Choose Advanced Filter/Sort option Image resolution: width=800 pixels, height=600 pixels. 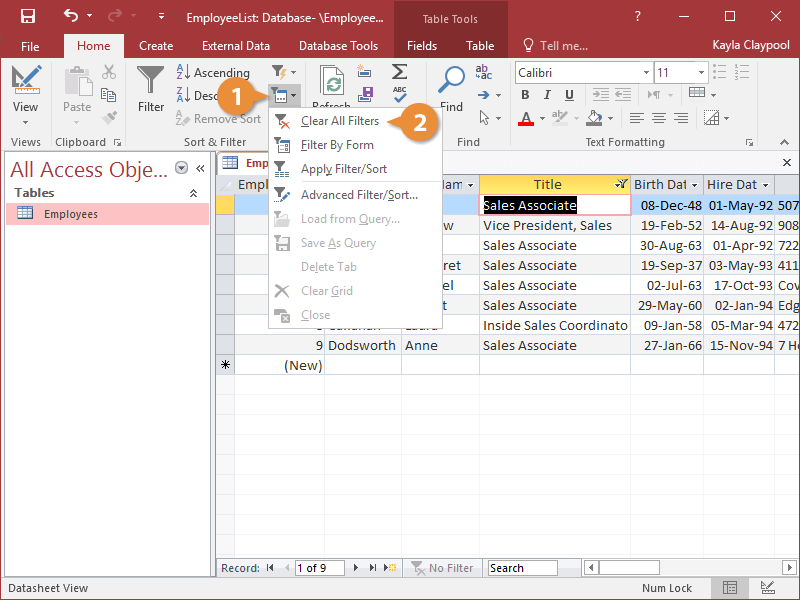(x=359, y=195)
